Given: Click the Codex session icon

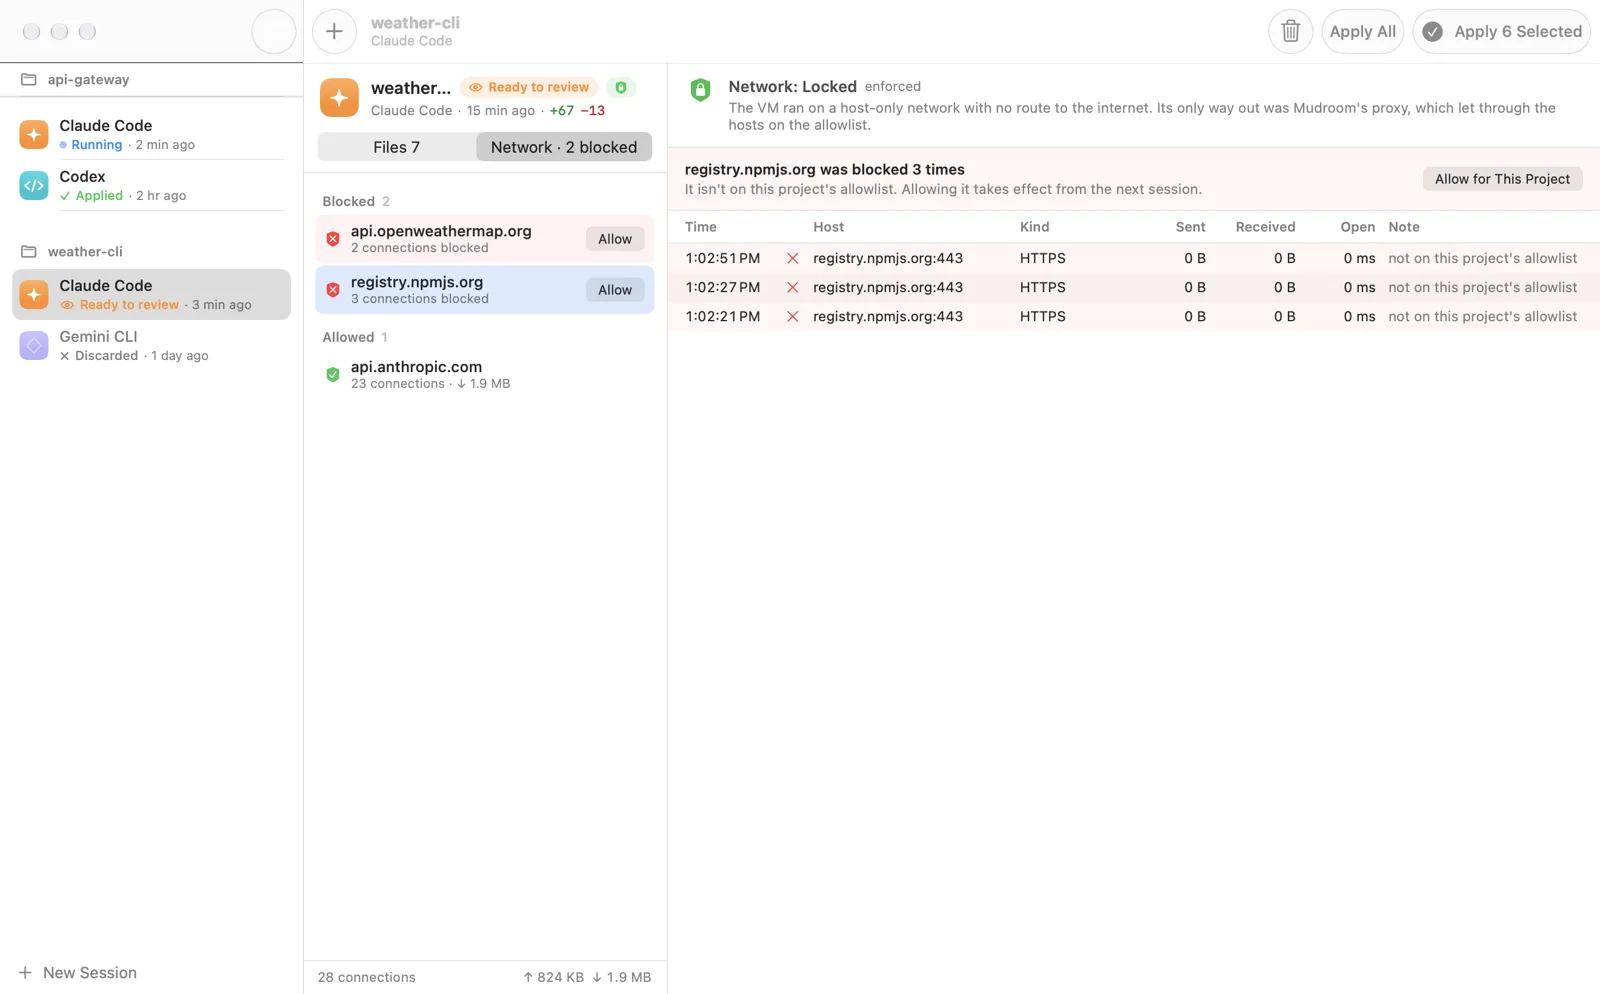Looking at the screenshot, I should pos(34,185).
